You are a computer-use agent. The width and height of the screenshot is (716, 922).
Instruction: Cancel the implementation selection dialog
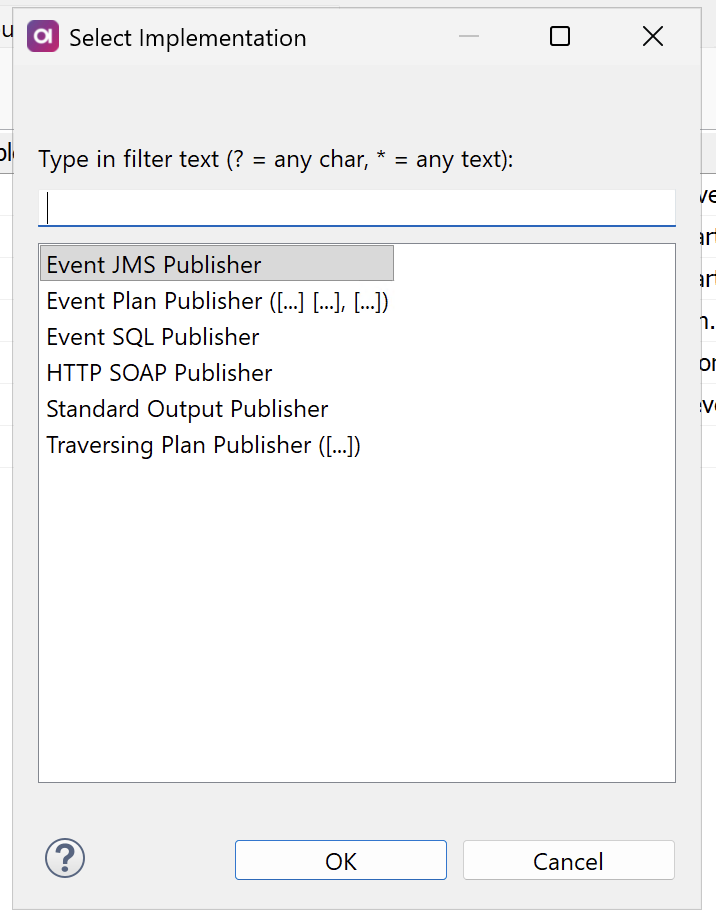tap(568, 860)
